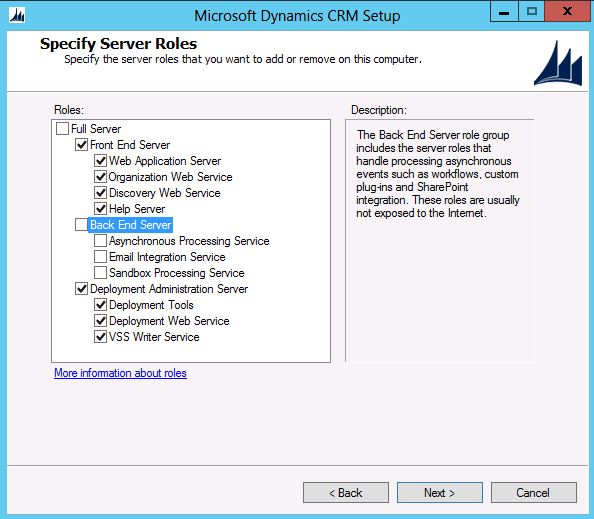Enable the Back End Server checkbox

(81, 225)
